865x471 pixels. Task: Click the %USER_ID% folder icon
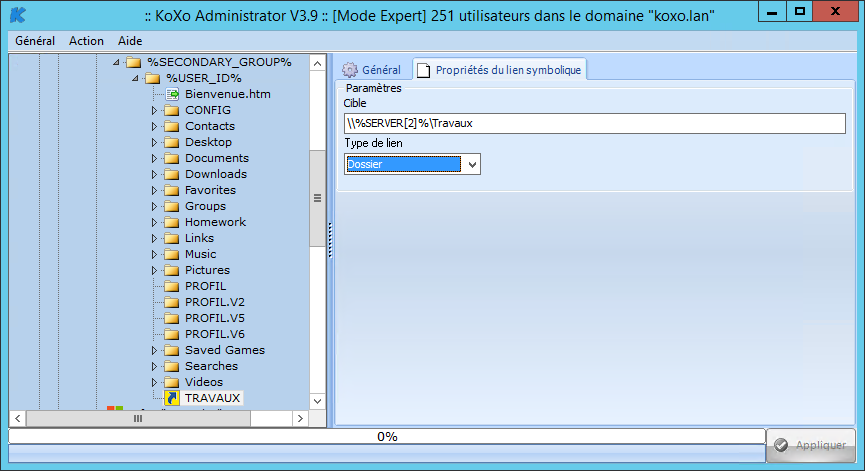coord(153,78)
